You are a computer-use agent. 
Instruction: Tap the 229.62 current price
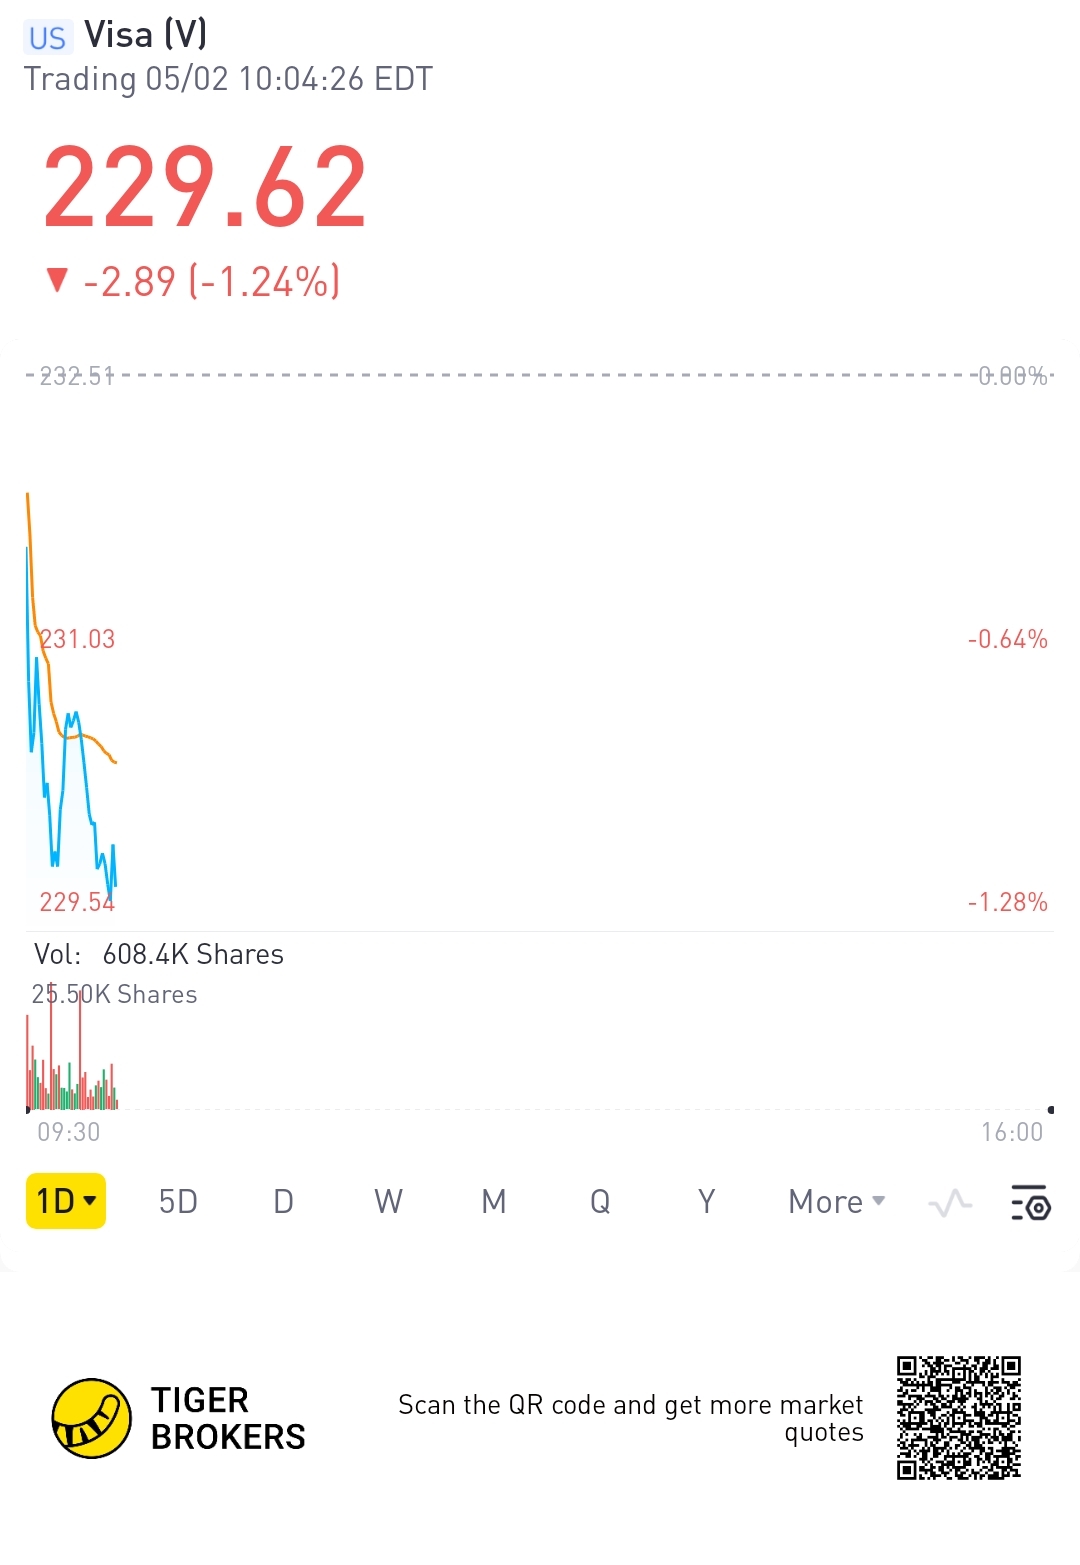(206, 187)
